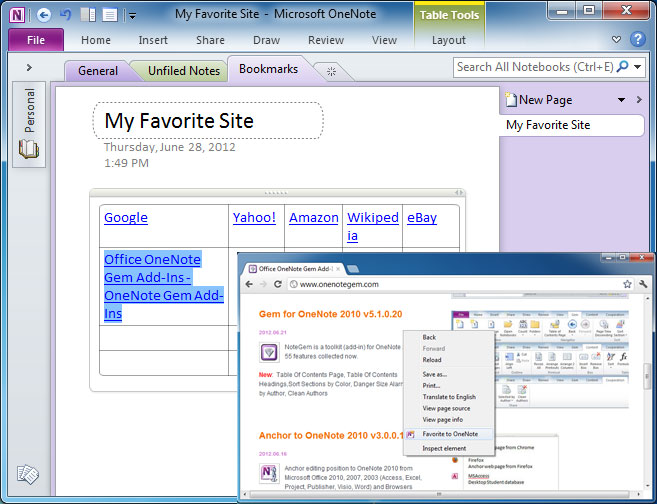Select the Office OneNote Gem browser tab
This screenshot has height=504, width=657.
(295, 269)
